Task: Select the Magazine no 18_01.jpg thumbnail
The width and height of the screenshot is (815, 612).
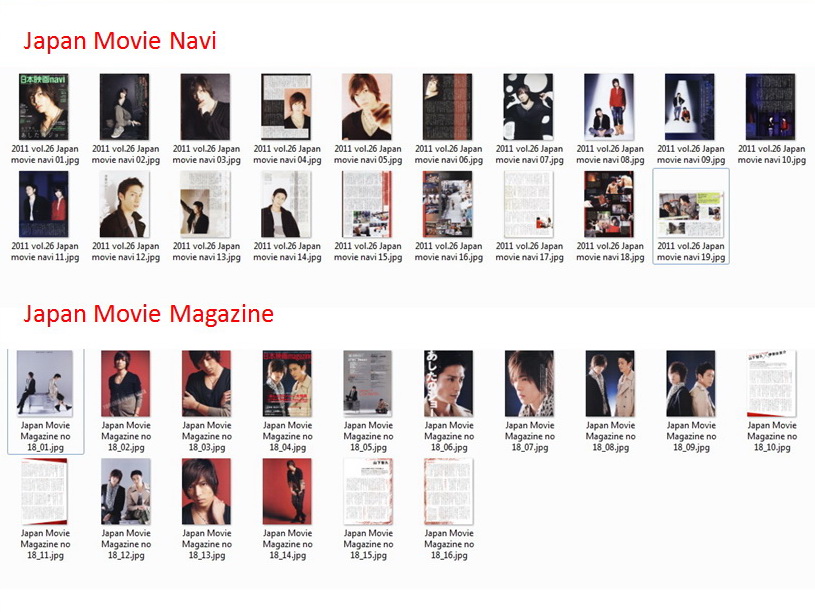Action: click(45, 383)
